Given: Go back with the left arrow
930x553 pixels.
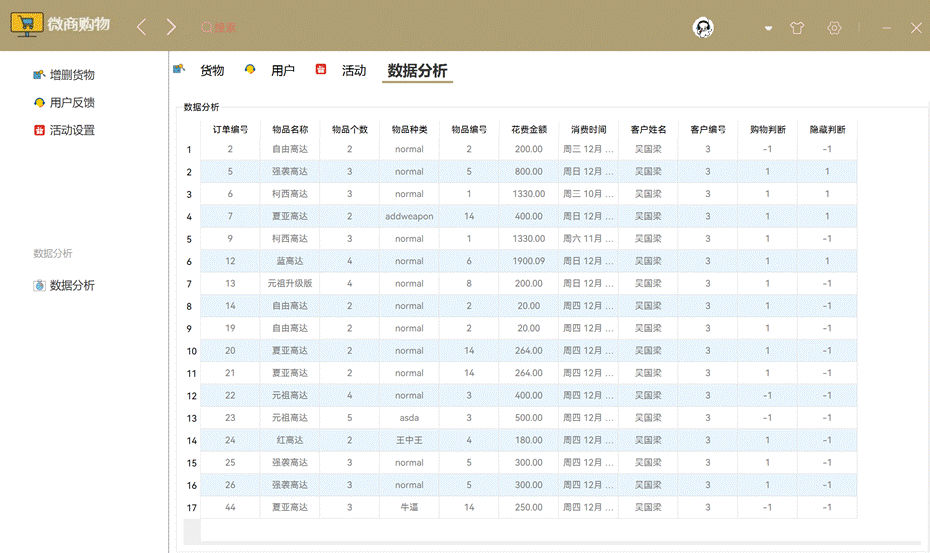Looking at the screenshot, I should (x=141, y=27).
